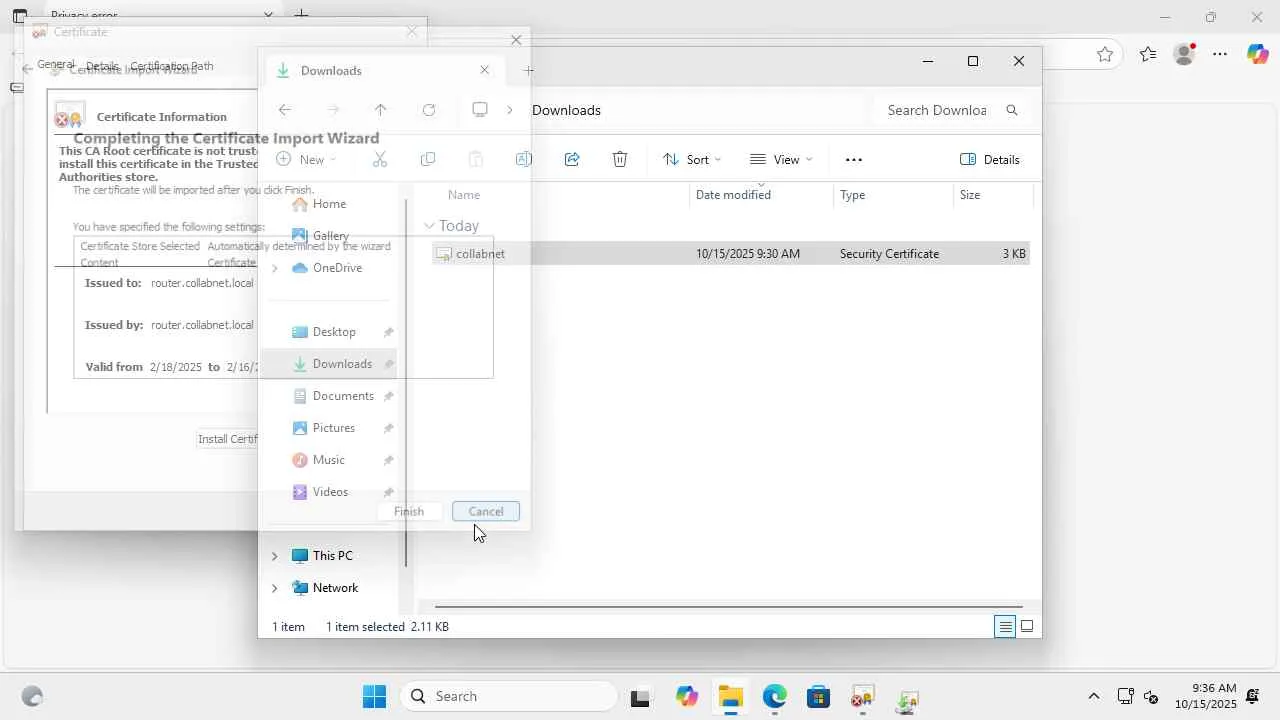Click the Paste icon in Explorer toolbar
1280x720 pixels.
476,159
